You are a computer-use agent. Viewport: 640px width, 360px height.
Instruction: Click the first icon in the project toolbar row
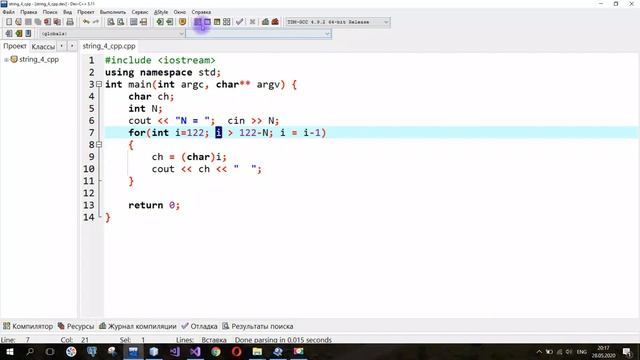tap(9, 33)
